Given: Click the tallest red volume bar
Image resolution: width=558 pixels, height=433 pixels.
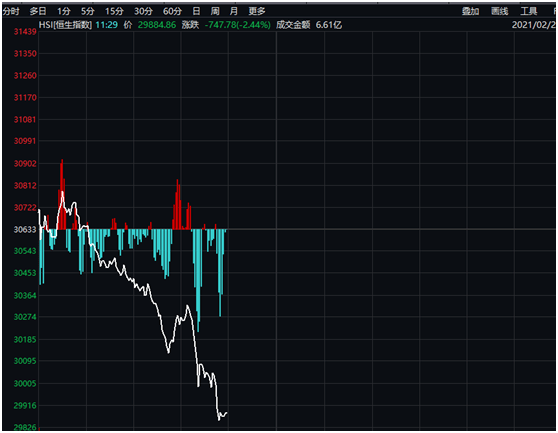Looking at the screenshot, I should (x=62, y=194).
